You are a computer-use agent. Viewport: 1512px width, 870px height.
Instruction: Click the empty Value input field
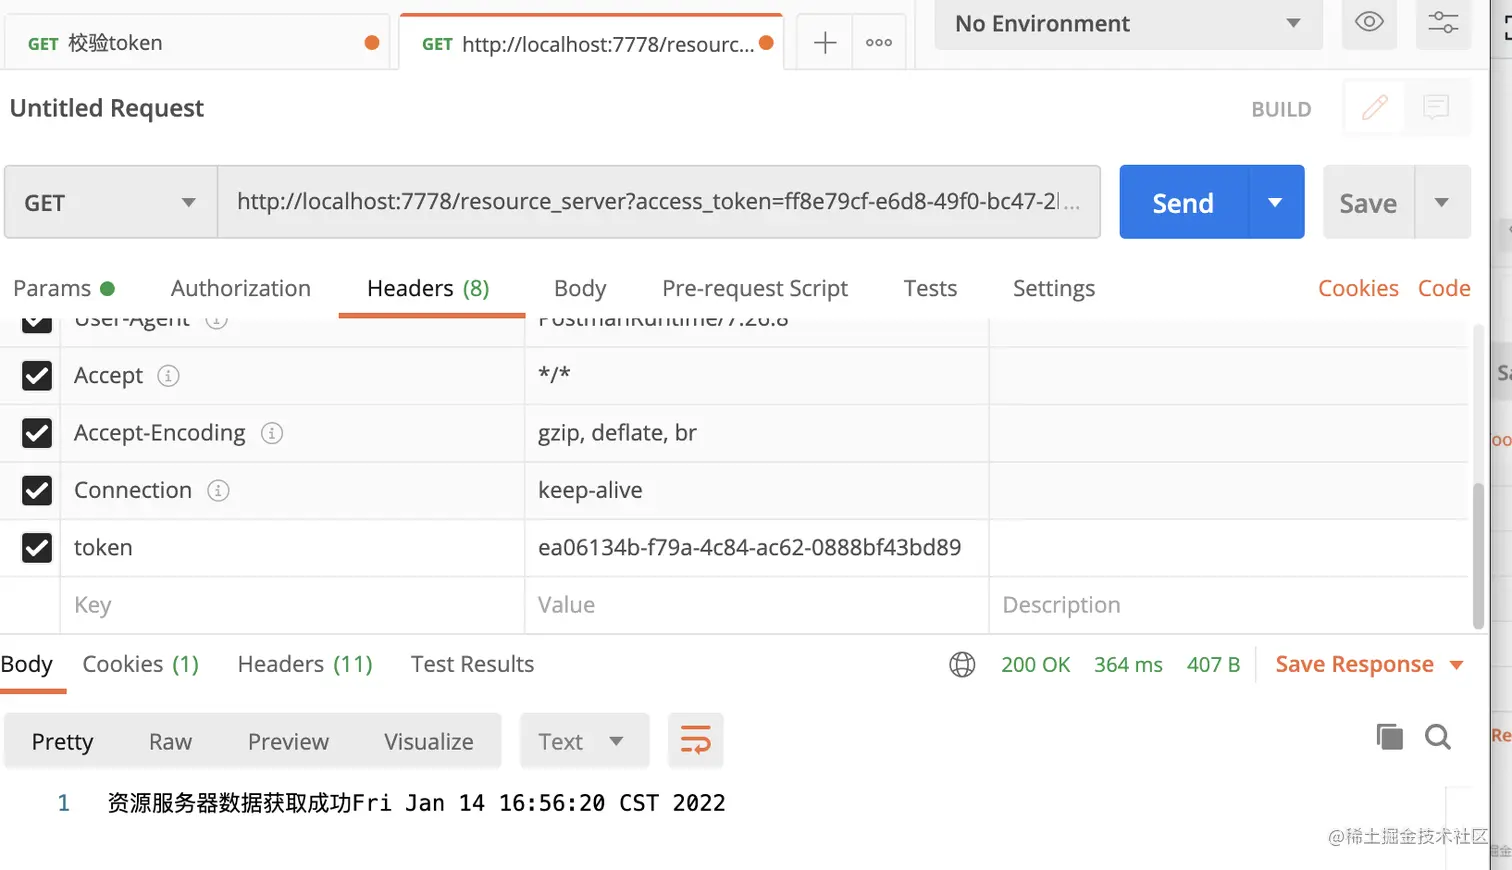(x=757, y=605)
